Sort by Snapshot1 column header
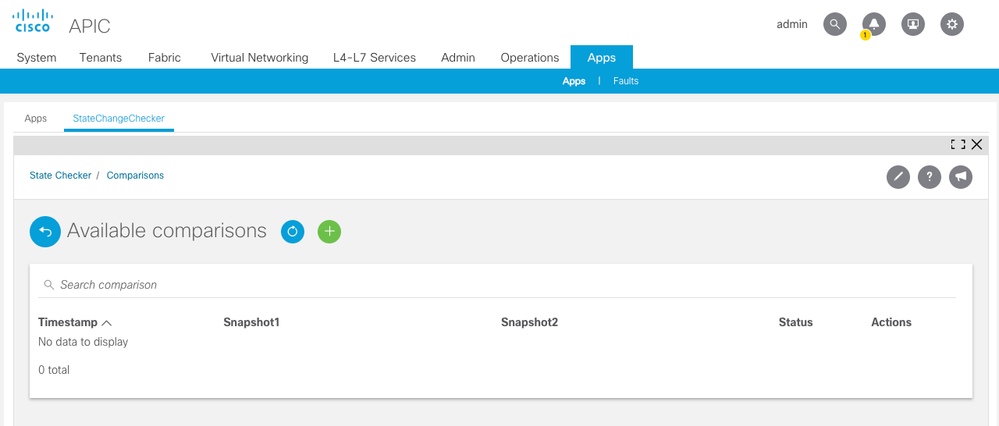This screenshot has height=426, width=999. pos(252,322)
